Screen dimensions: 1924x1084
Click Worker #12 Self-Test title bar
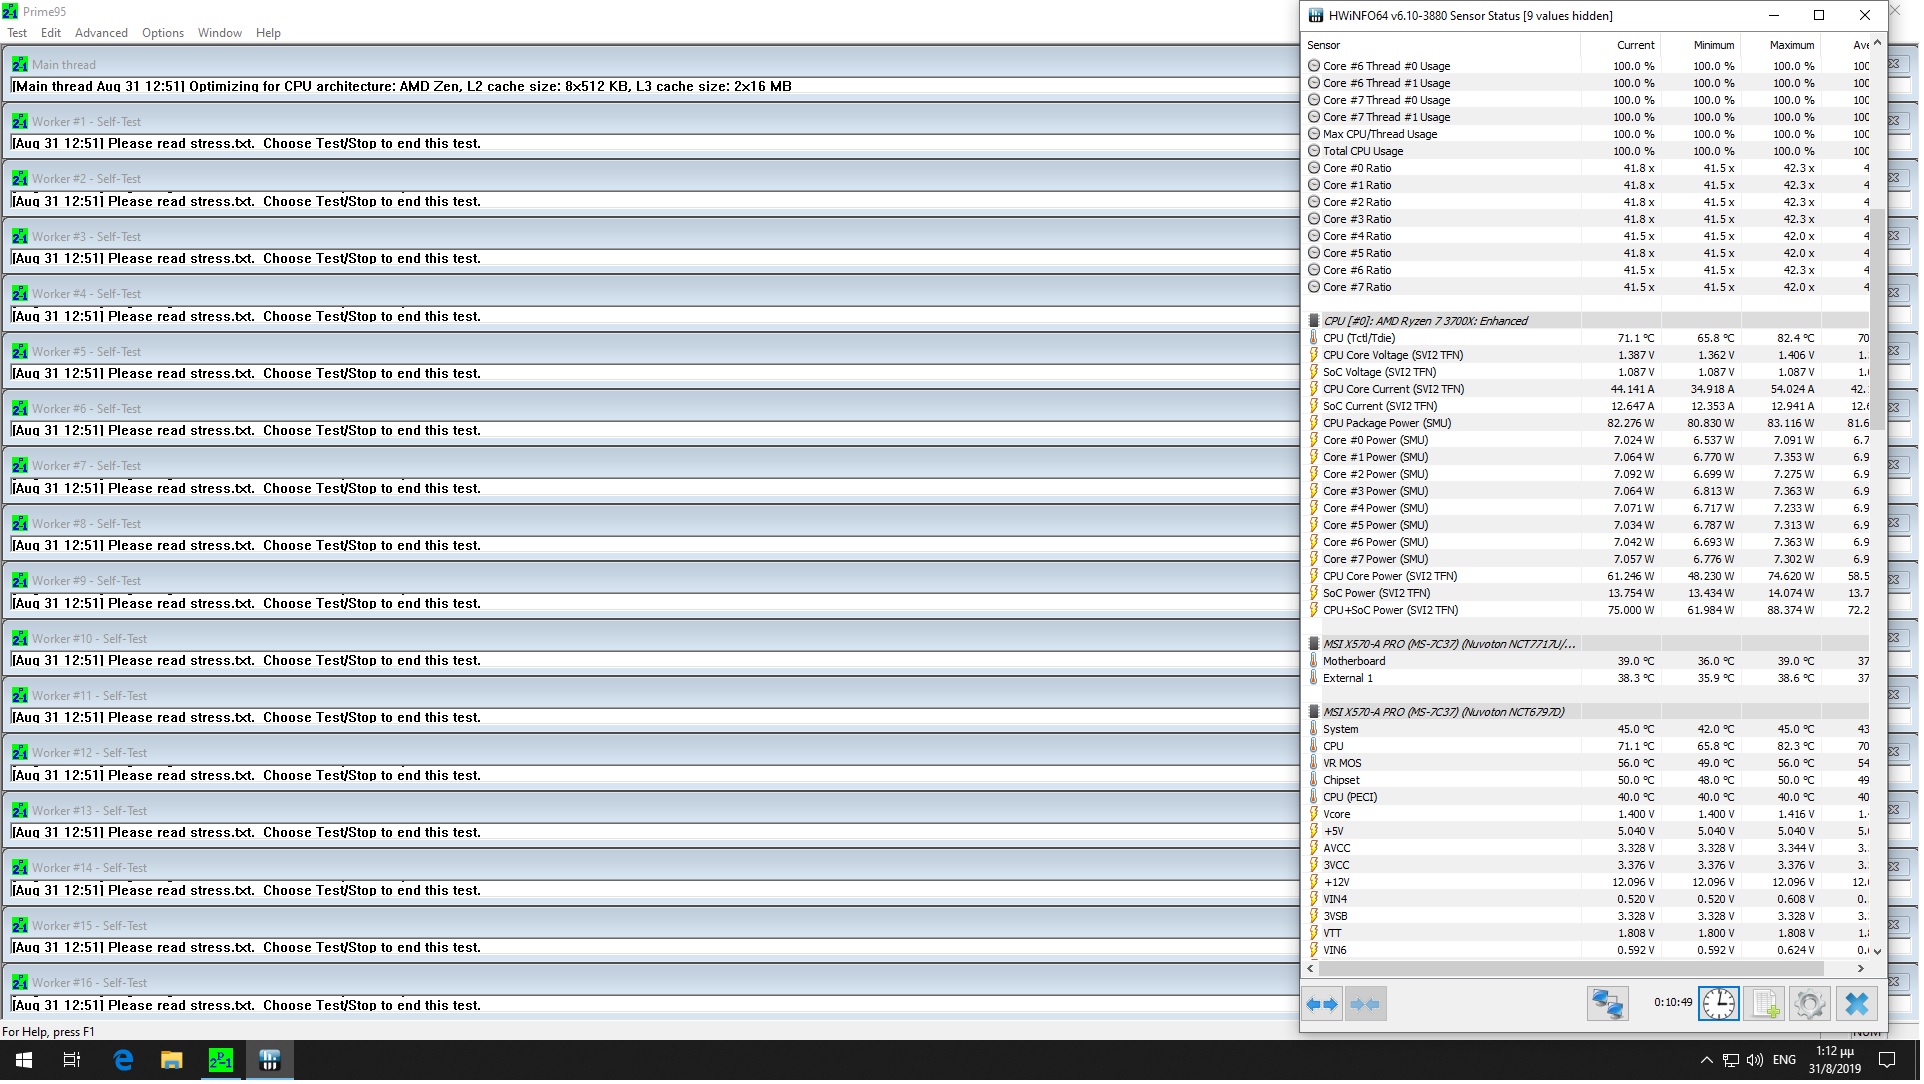[x=650, y=754]
